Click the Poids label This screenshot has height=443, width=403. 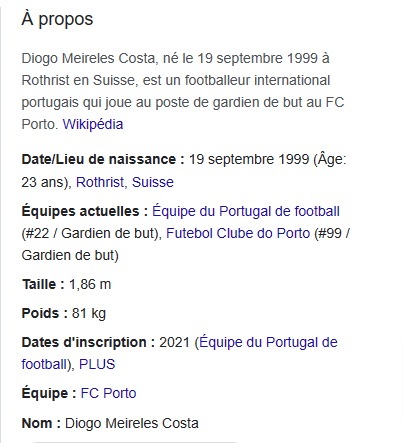pyautogui.click(x=45, y=313)
